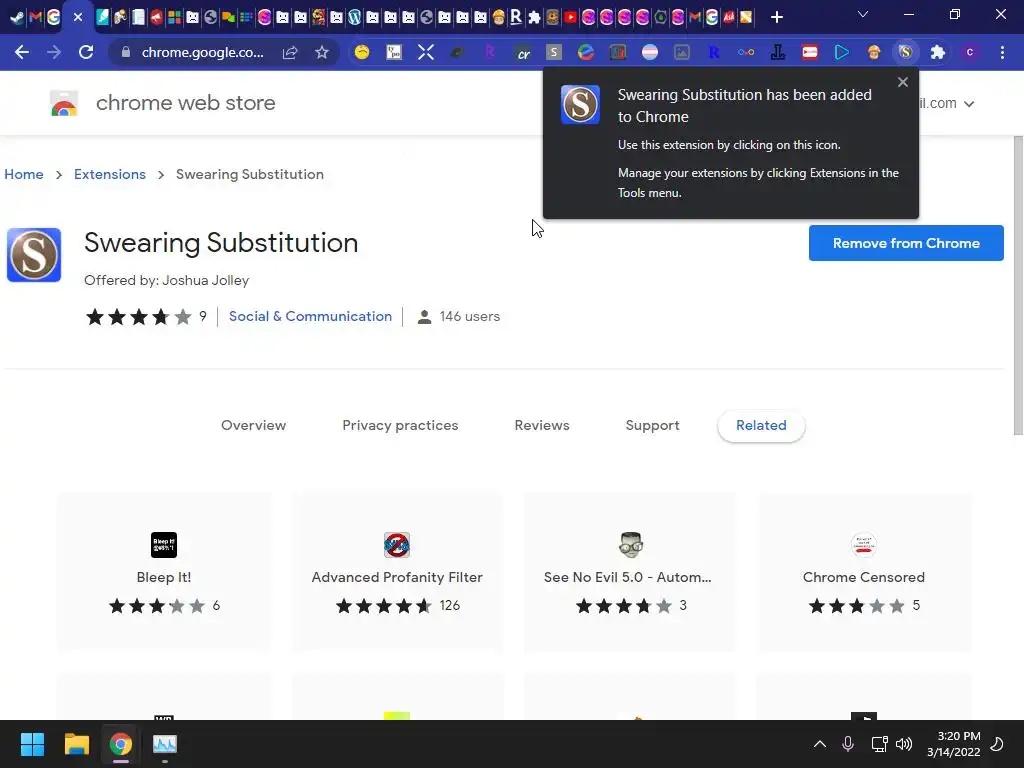Viewport: 1024px width, 768px height.
Task: Go to the Home breadcrumb
Action: click(24, 174)
